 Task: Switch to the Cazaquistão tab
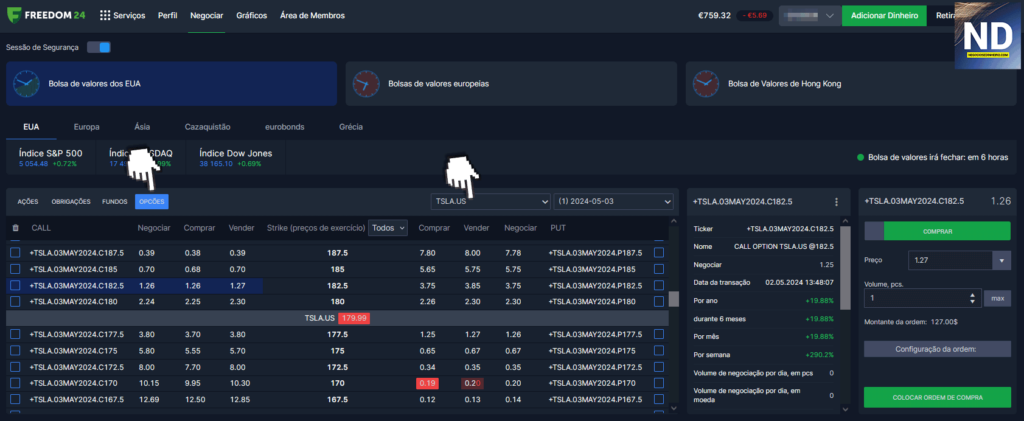click(x=208, y=127)
